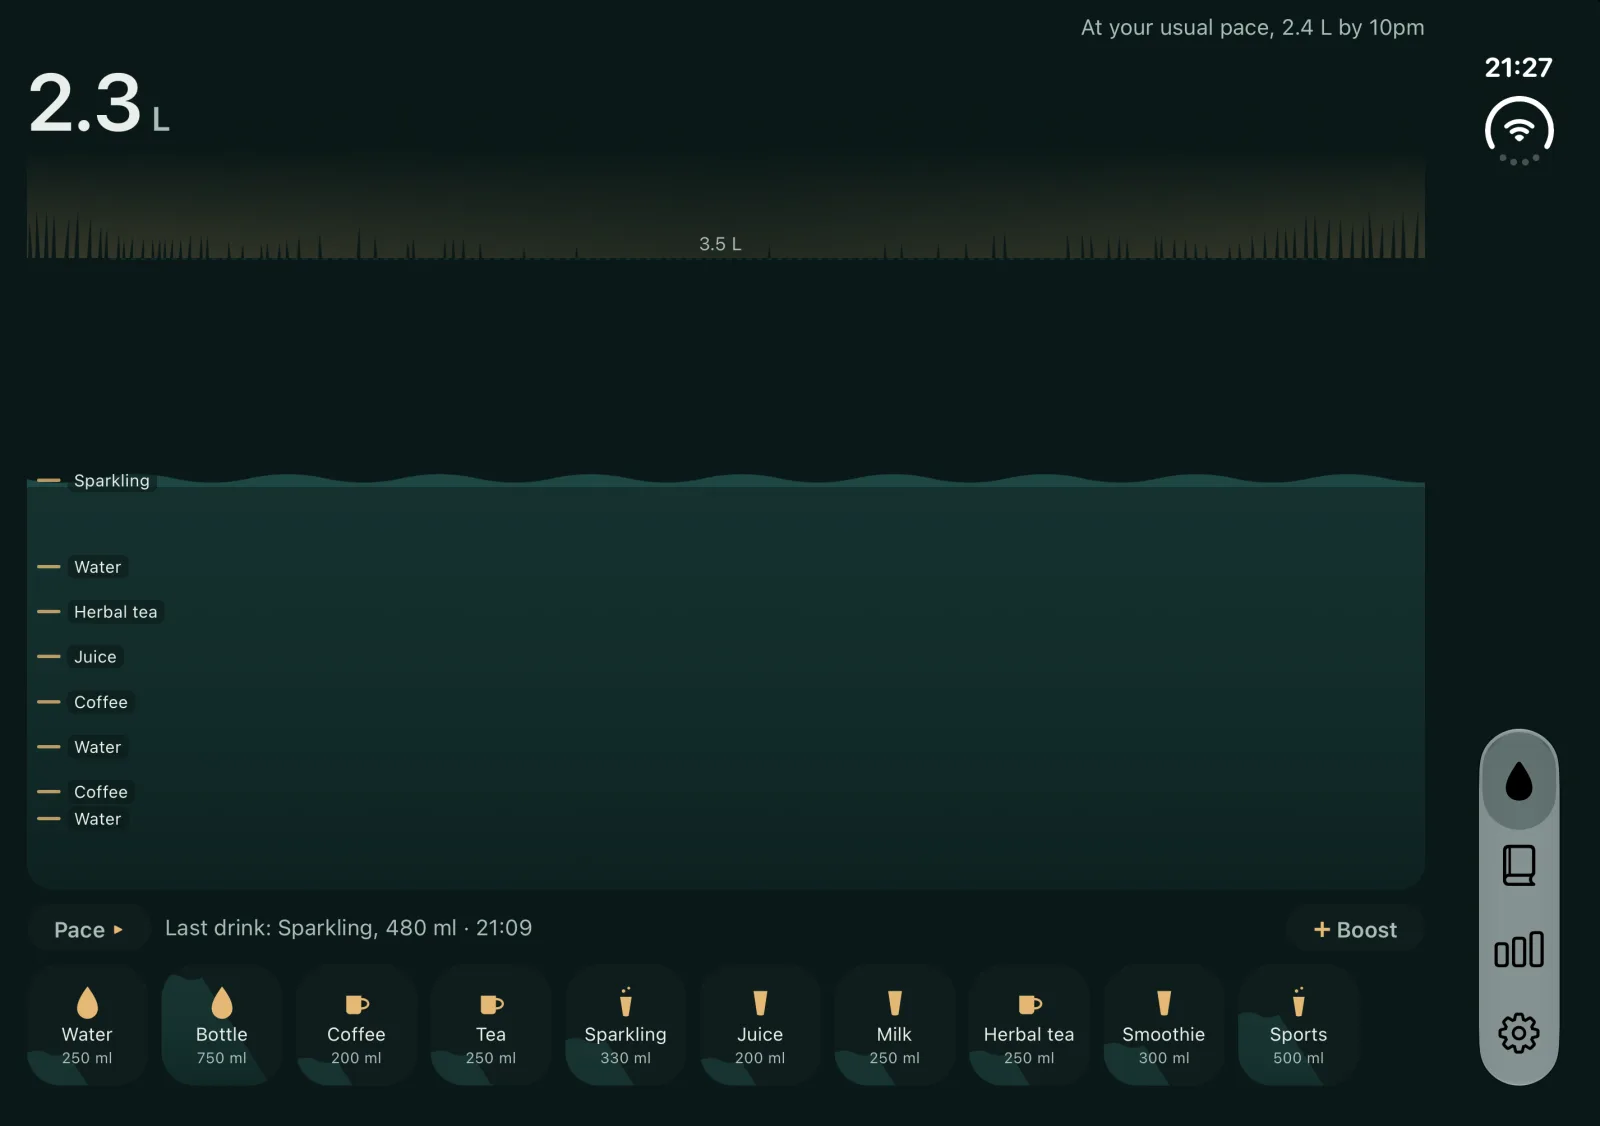Log a 250 ml Water drink
Viewport: 1600px width, 1126px height.
(87, 1025)
